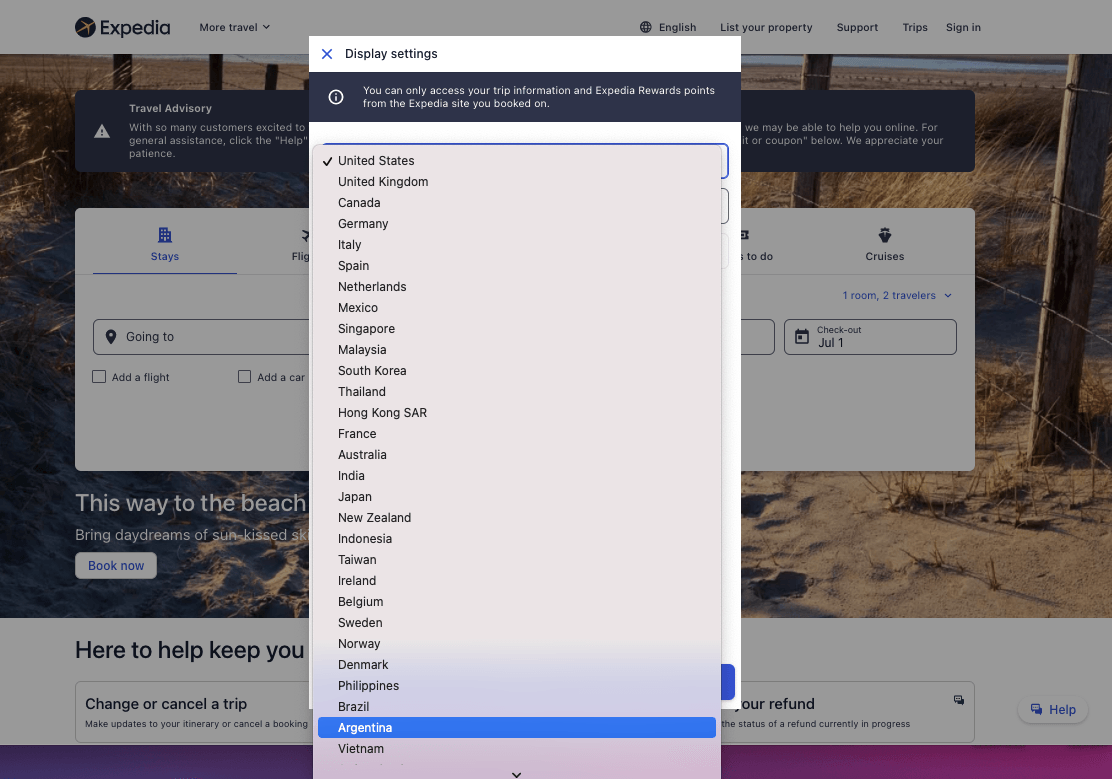Check the Add a car option
This screenshot has width=1112, height=779.
244,376
